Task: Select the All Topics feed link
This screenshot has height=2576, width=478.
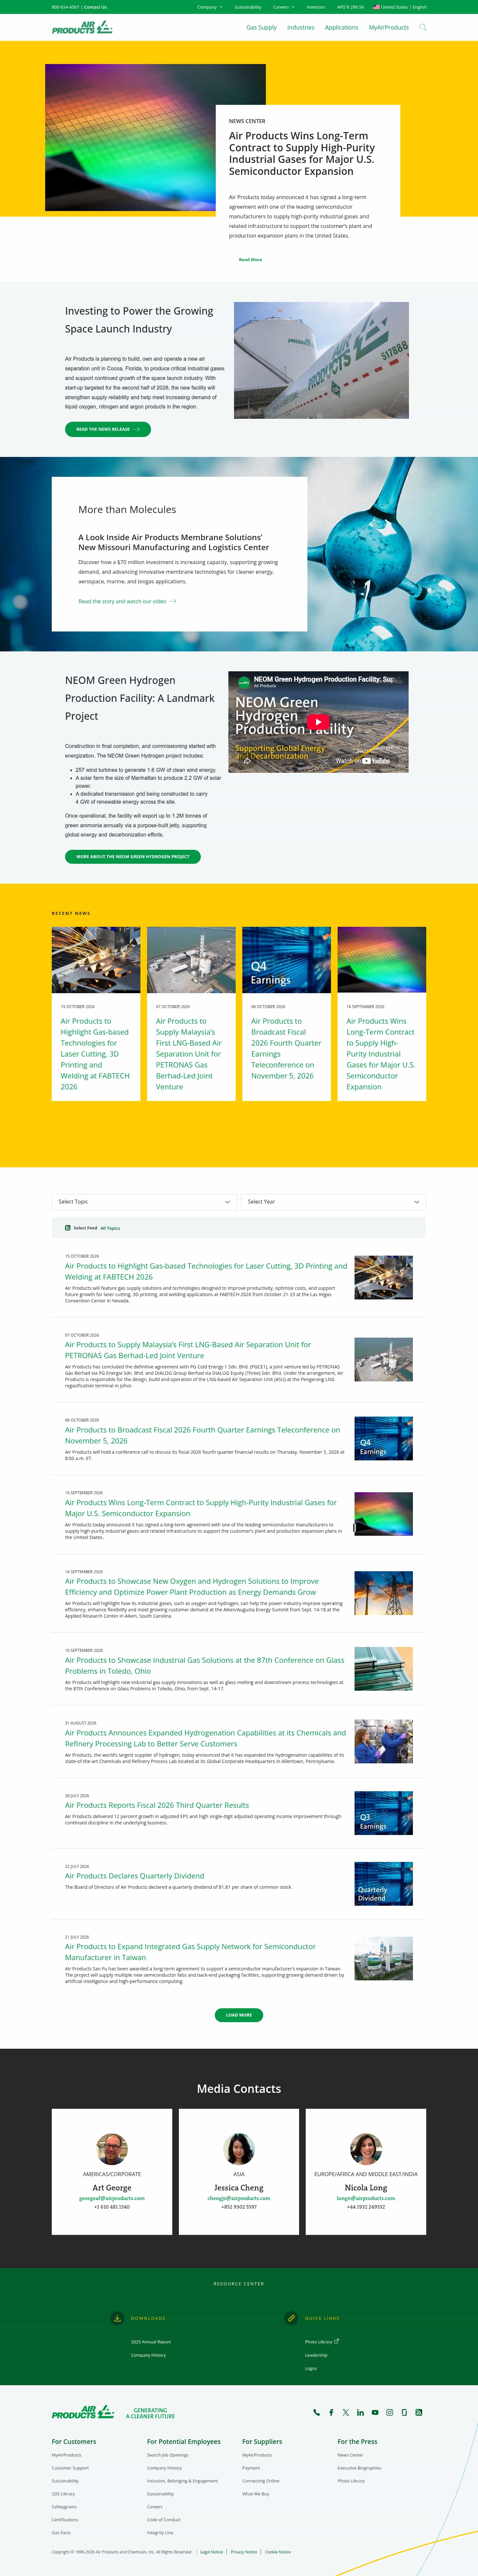Action: [x=110, y=1228]
